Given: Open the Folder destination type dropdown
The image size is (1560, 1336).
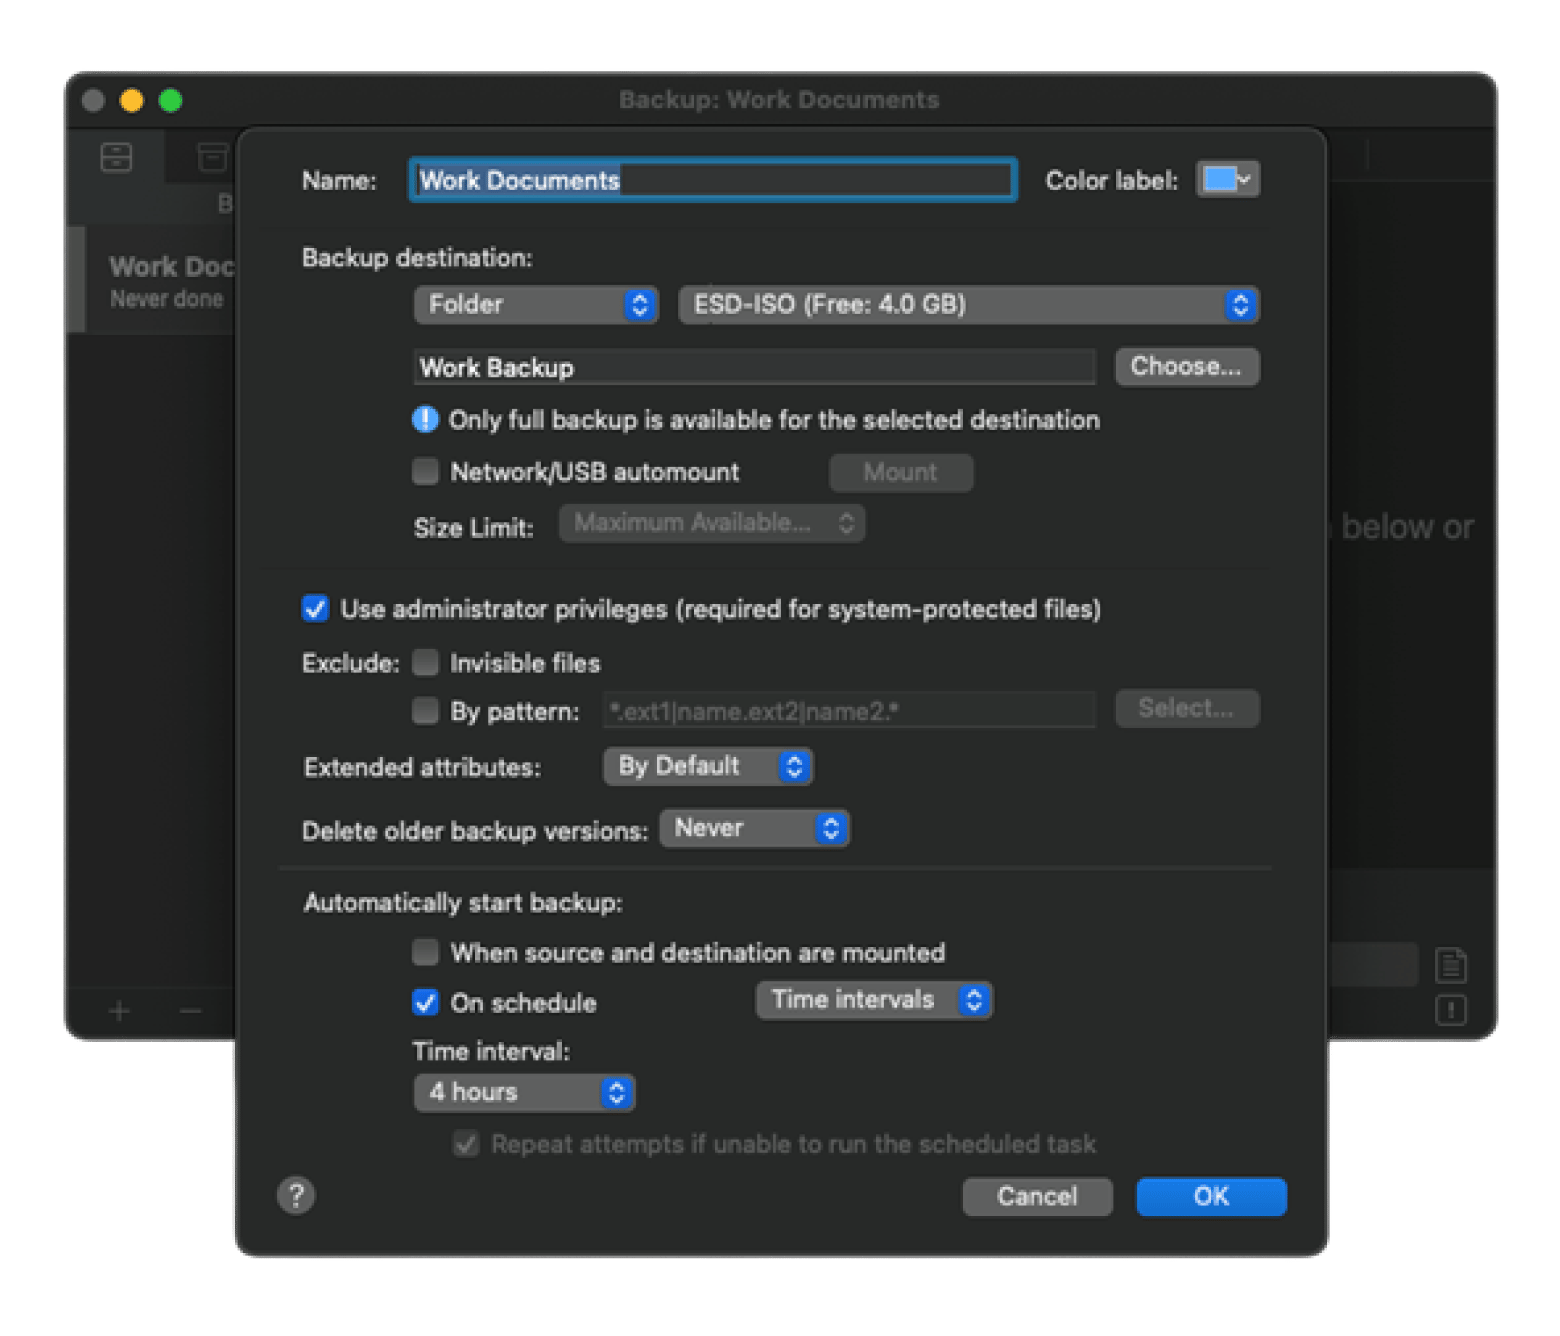Looking at the screenshot, I should tap(536, 305).
